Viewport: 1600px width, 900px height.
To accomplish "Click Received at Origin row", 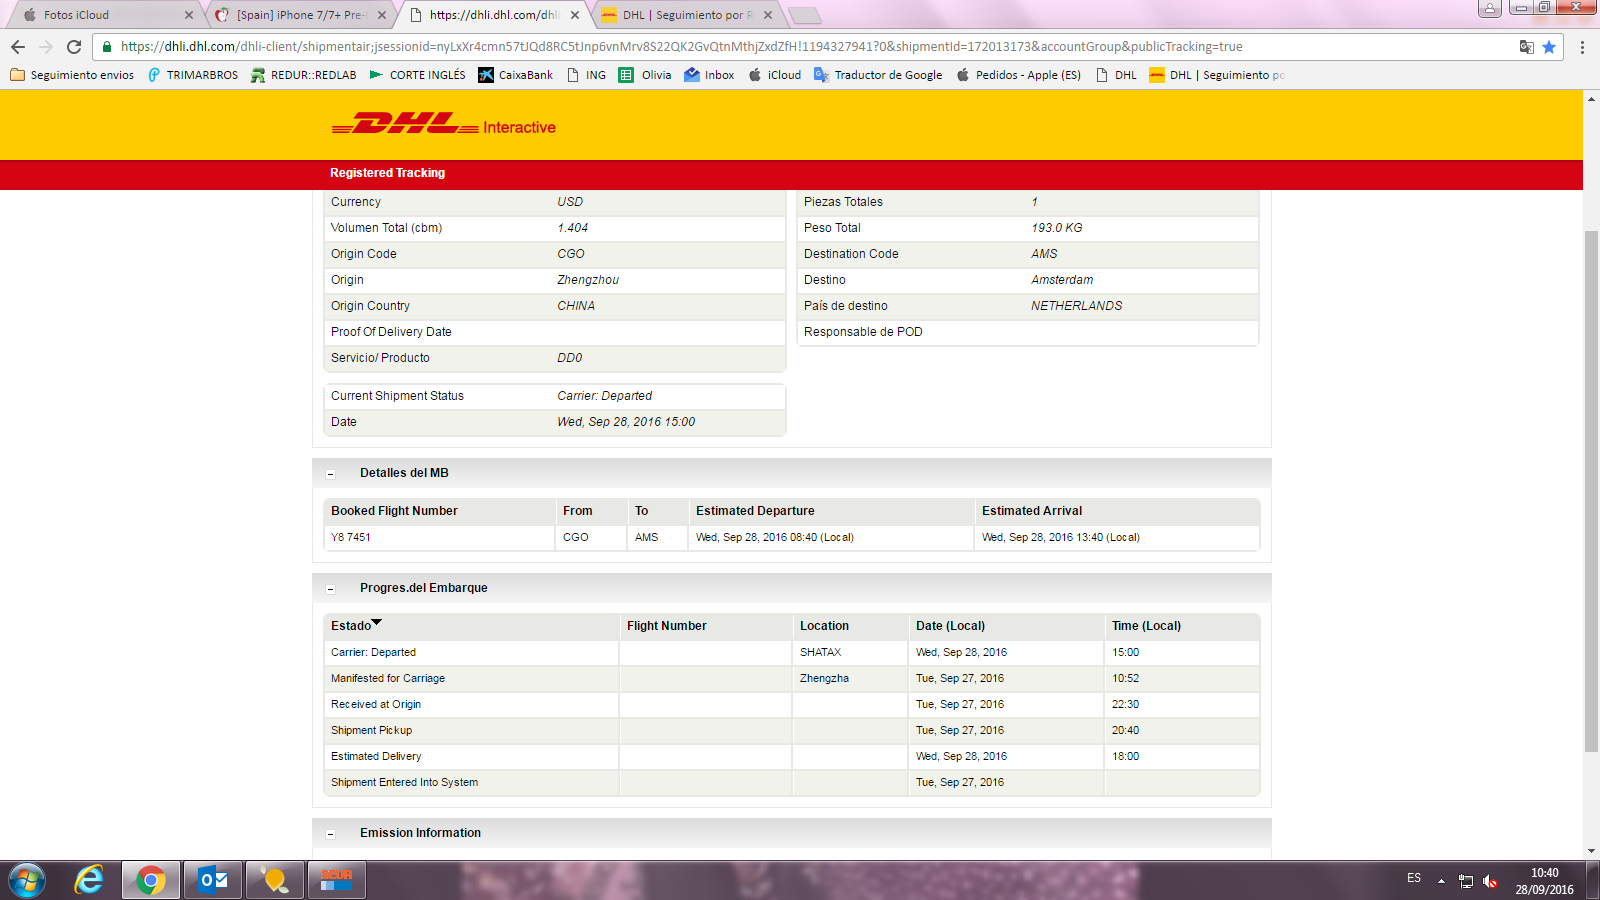I will click(x=791, y=705).
